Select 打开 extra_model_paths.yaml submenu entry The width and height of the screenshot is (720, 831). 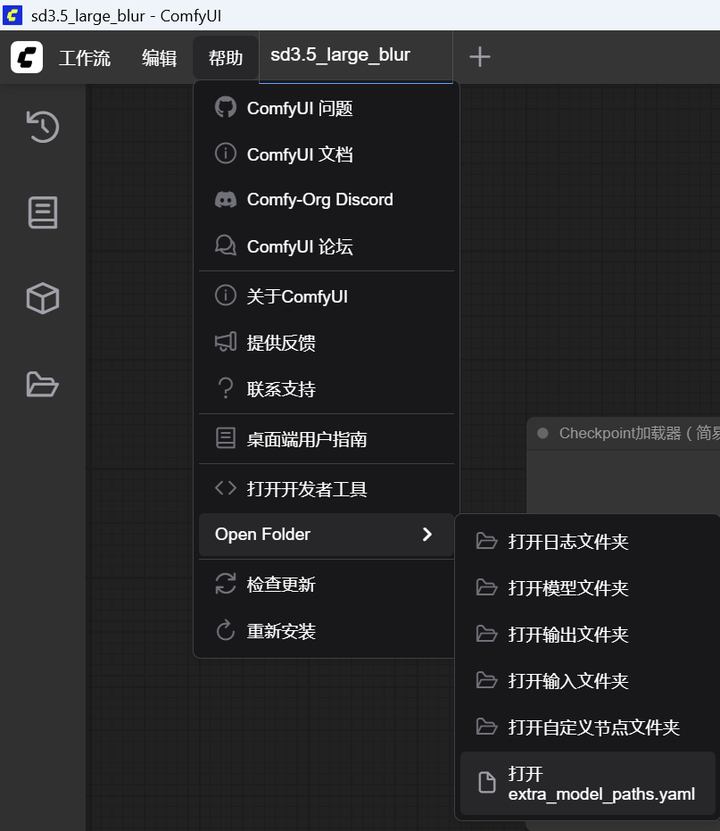click(x=588, y=783)
